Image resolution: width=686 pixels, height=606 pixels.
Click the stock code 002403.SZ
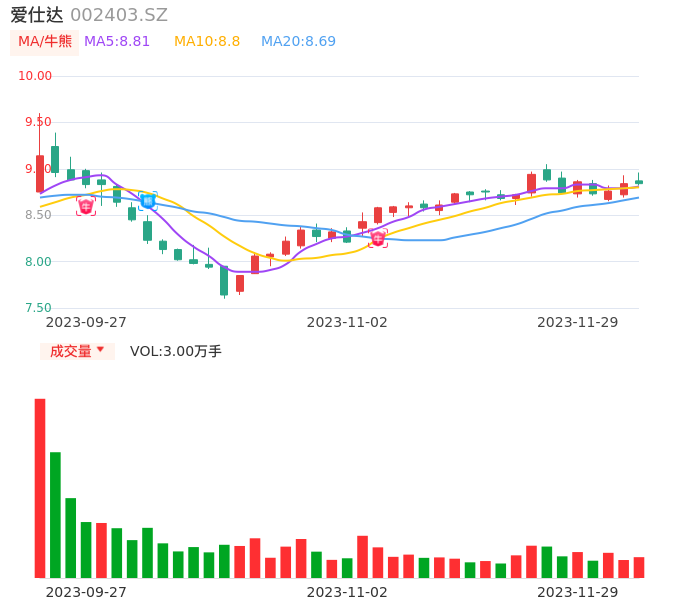(119, 15)
